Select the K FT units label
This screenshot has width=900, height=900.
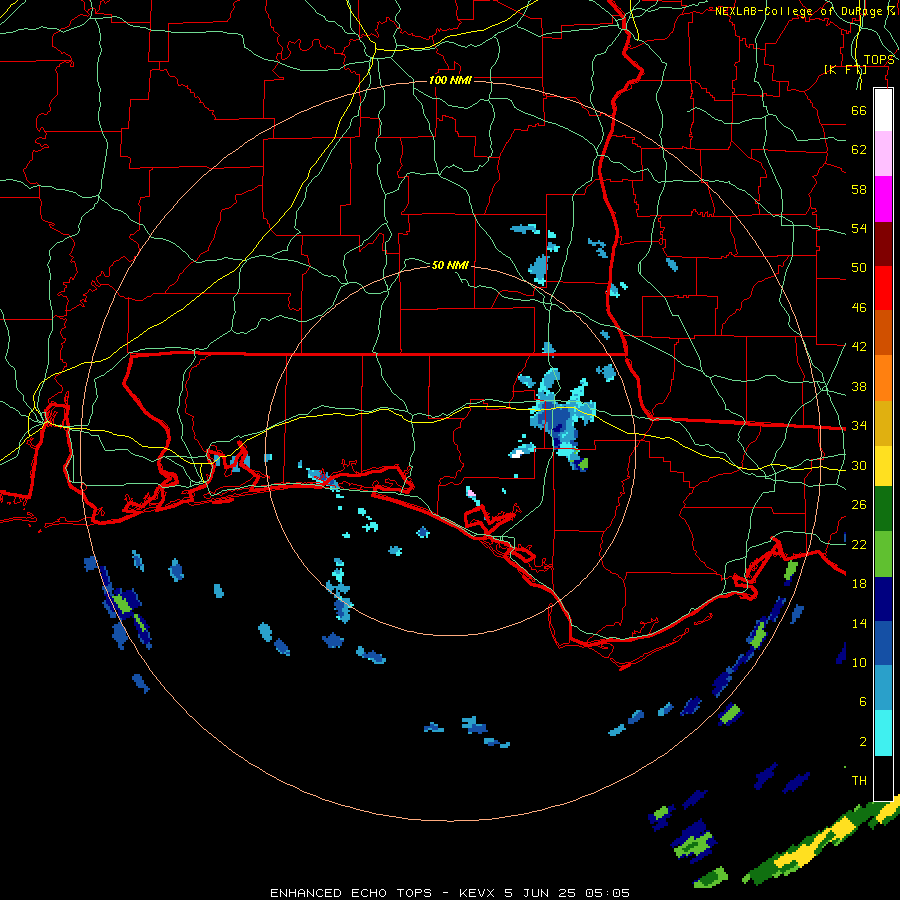845,70
